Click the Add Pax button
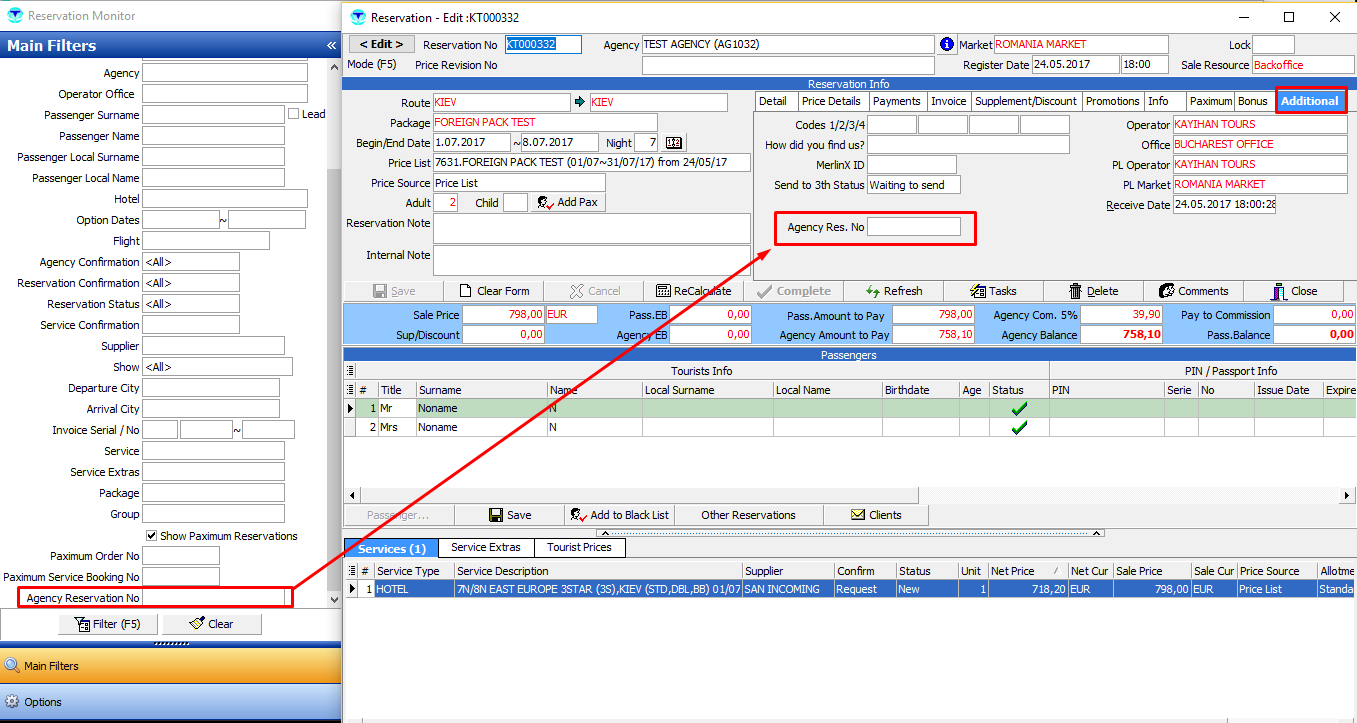 click(568, 203)
